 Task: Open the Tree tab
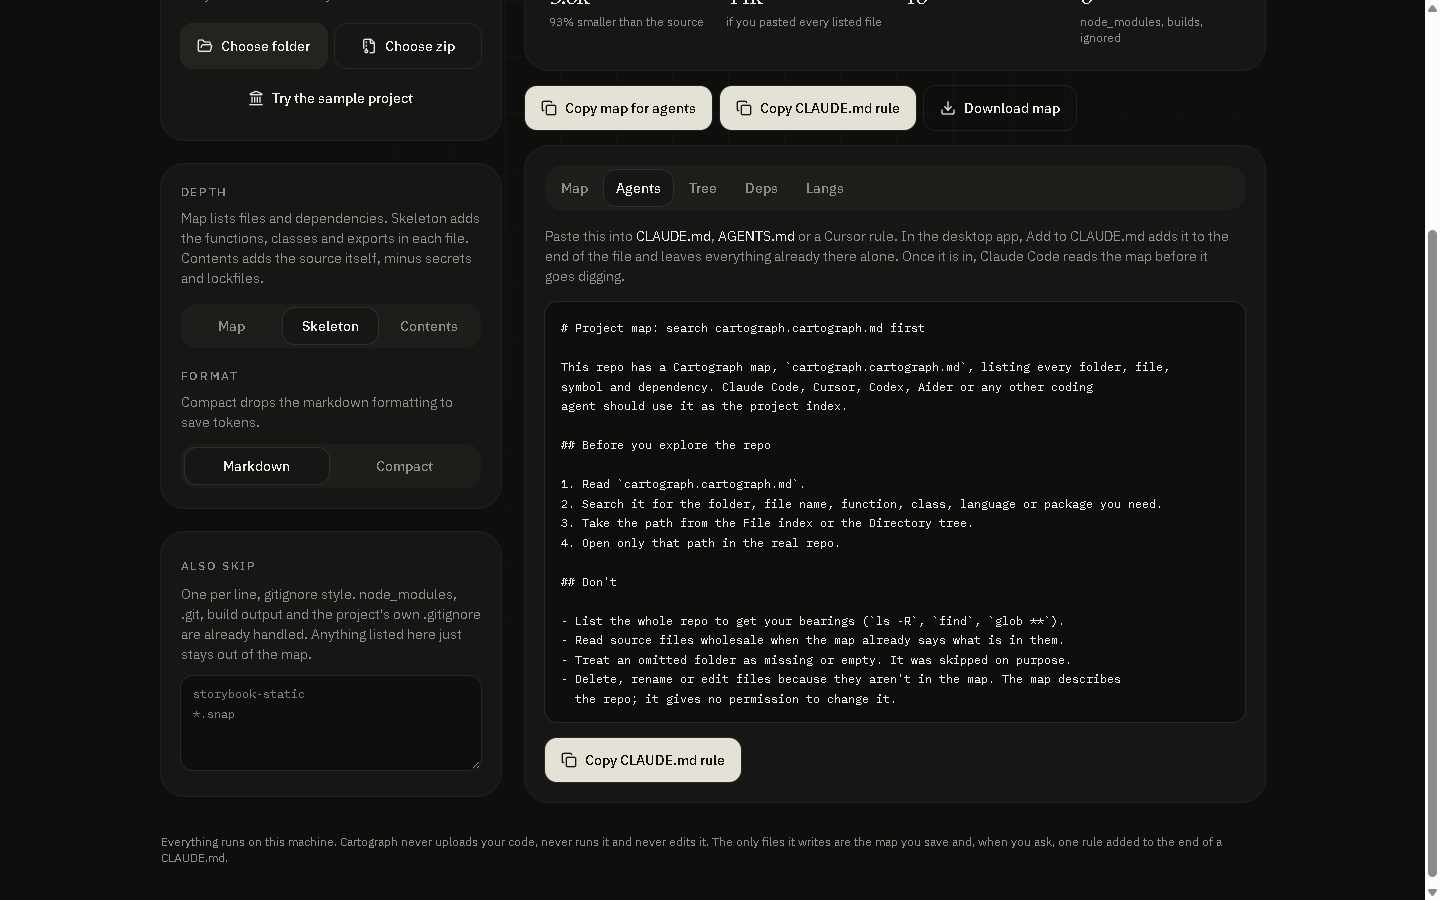point(702,188)
